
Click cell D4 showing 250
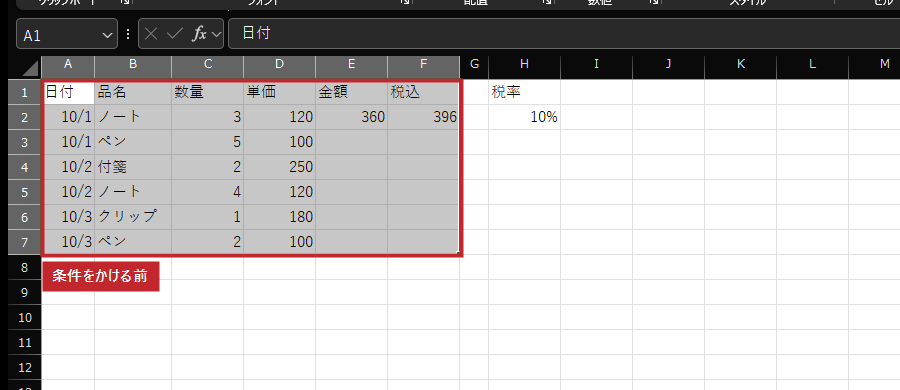pyautogui.click(x=280, y=167)
